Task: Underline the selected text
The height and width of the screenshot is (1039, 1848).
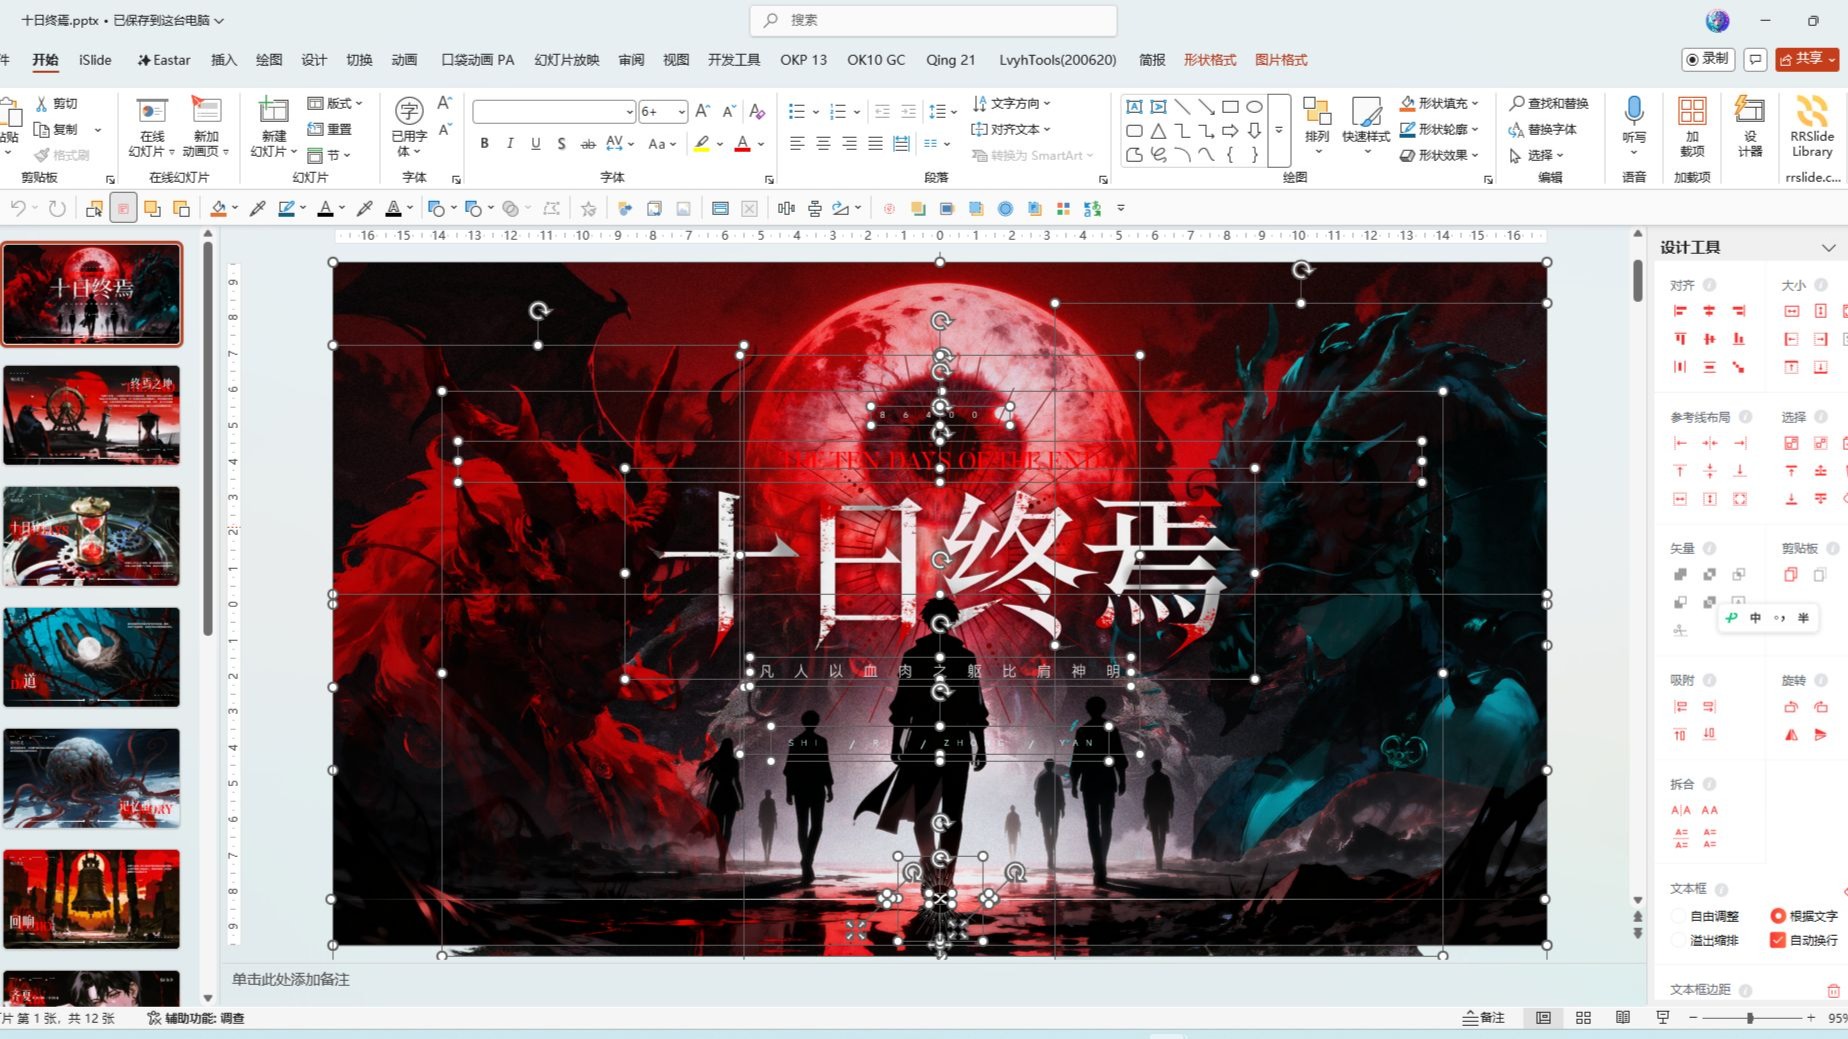Action: coord(536,144)
